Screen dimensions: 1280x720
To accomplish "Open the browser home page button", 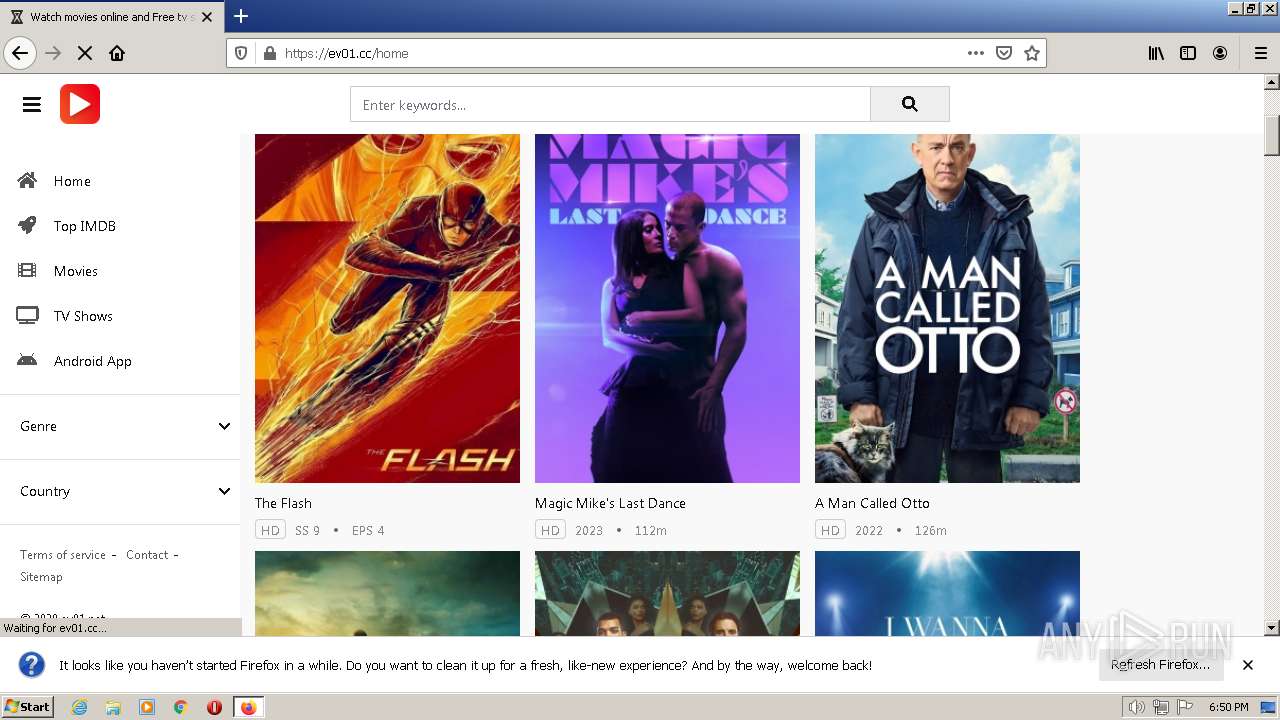I will coord(117,53).
